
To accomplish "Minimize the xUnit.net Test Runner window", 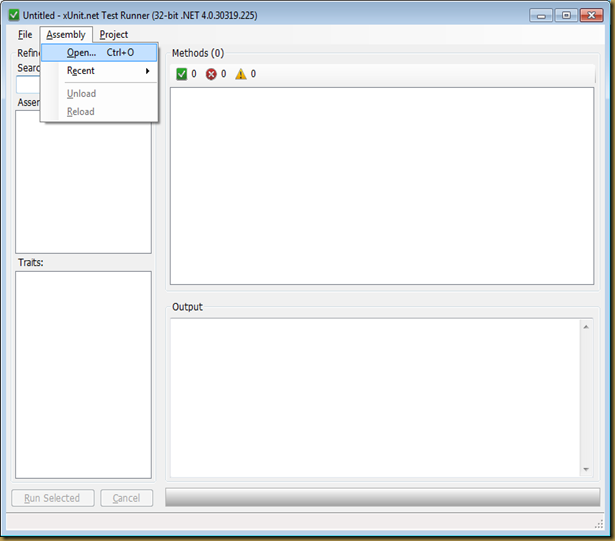I will (x=541, y=16).
